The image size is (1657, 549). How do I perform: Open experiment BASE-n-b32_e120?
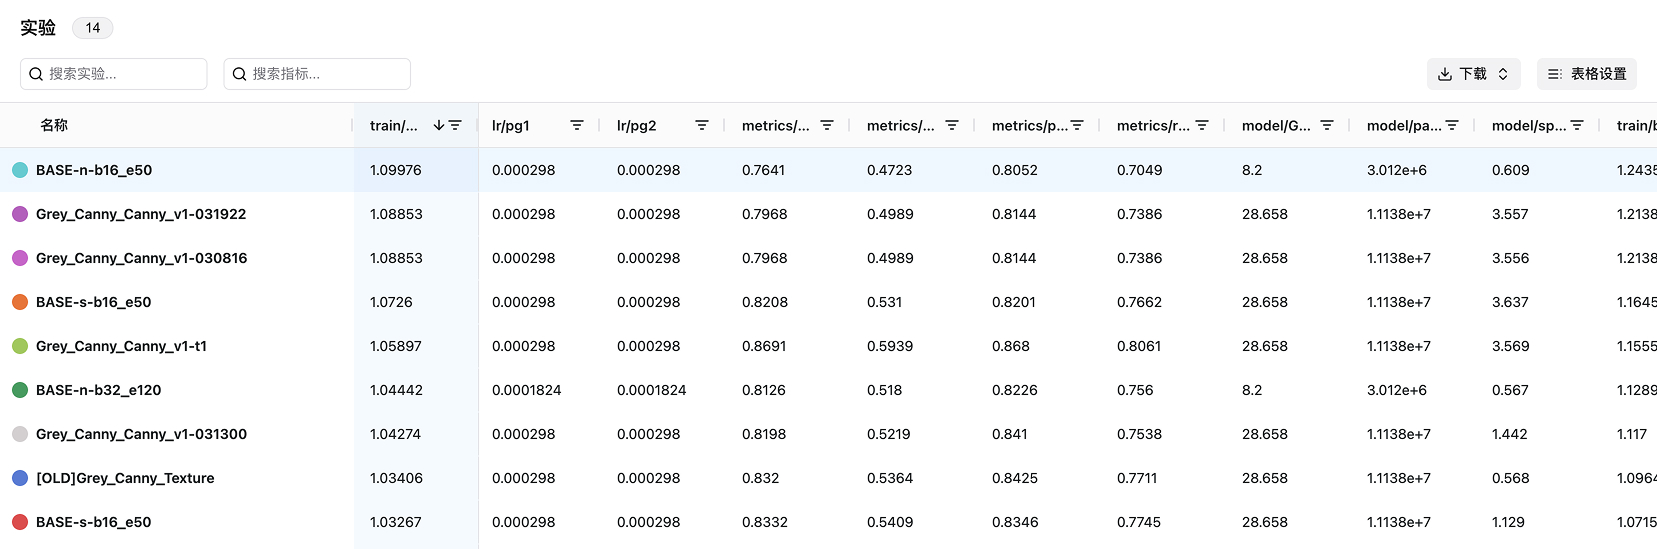(x=98, y=390)
